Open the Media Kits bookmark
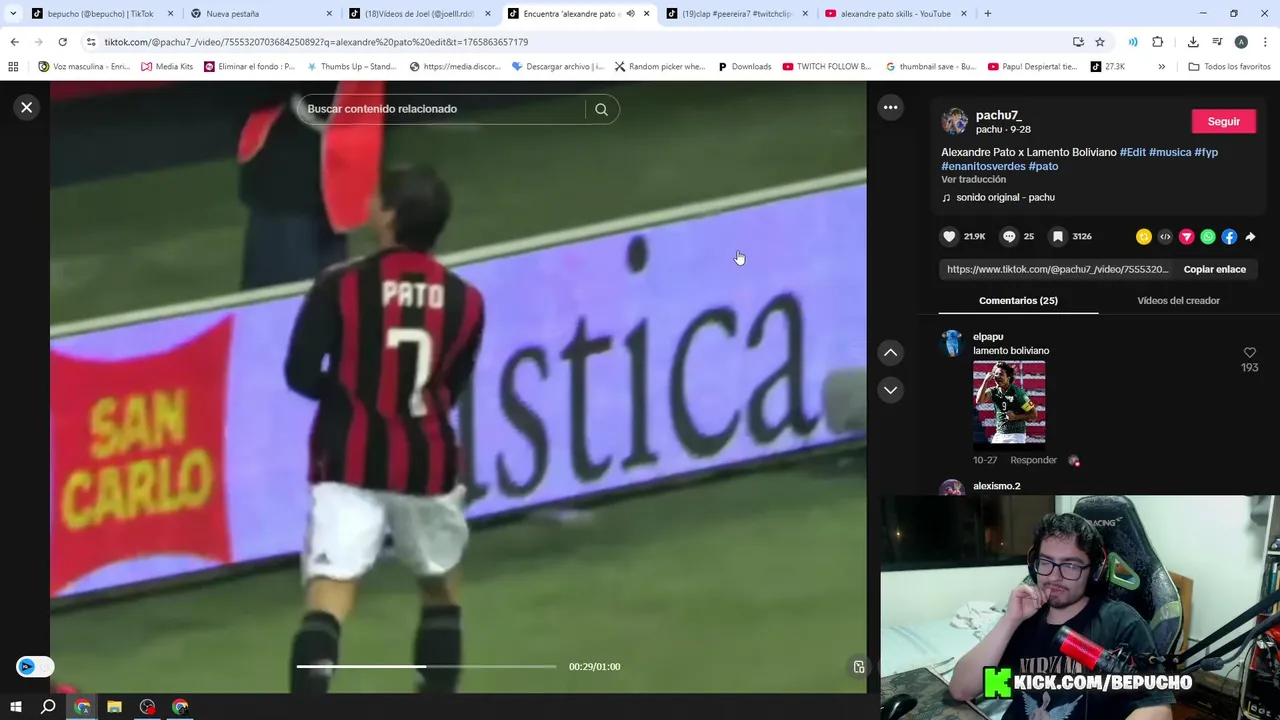Screen dimensions: 1280x720 click(167, 67)
